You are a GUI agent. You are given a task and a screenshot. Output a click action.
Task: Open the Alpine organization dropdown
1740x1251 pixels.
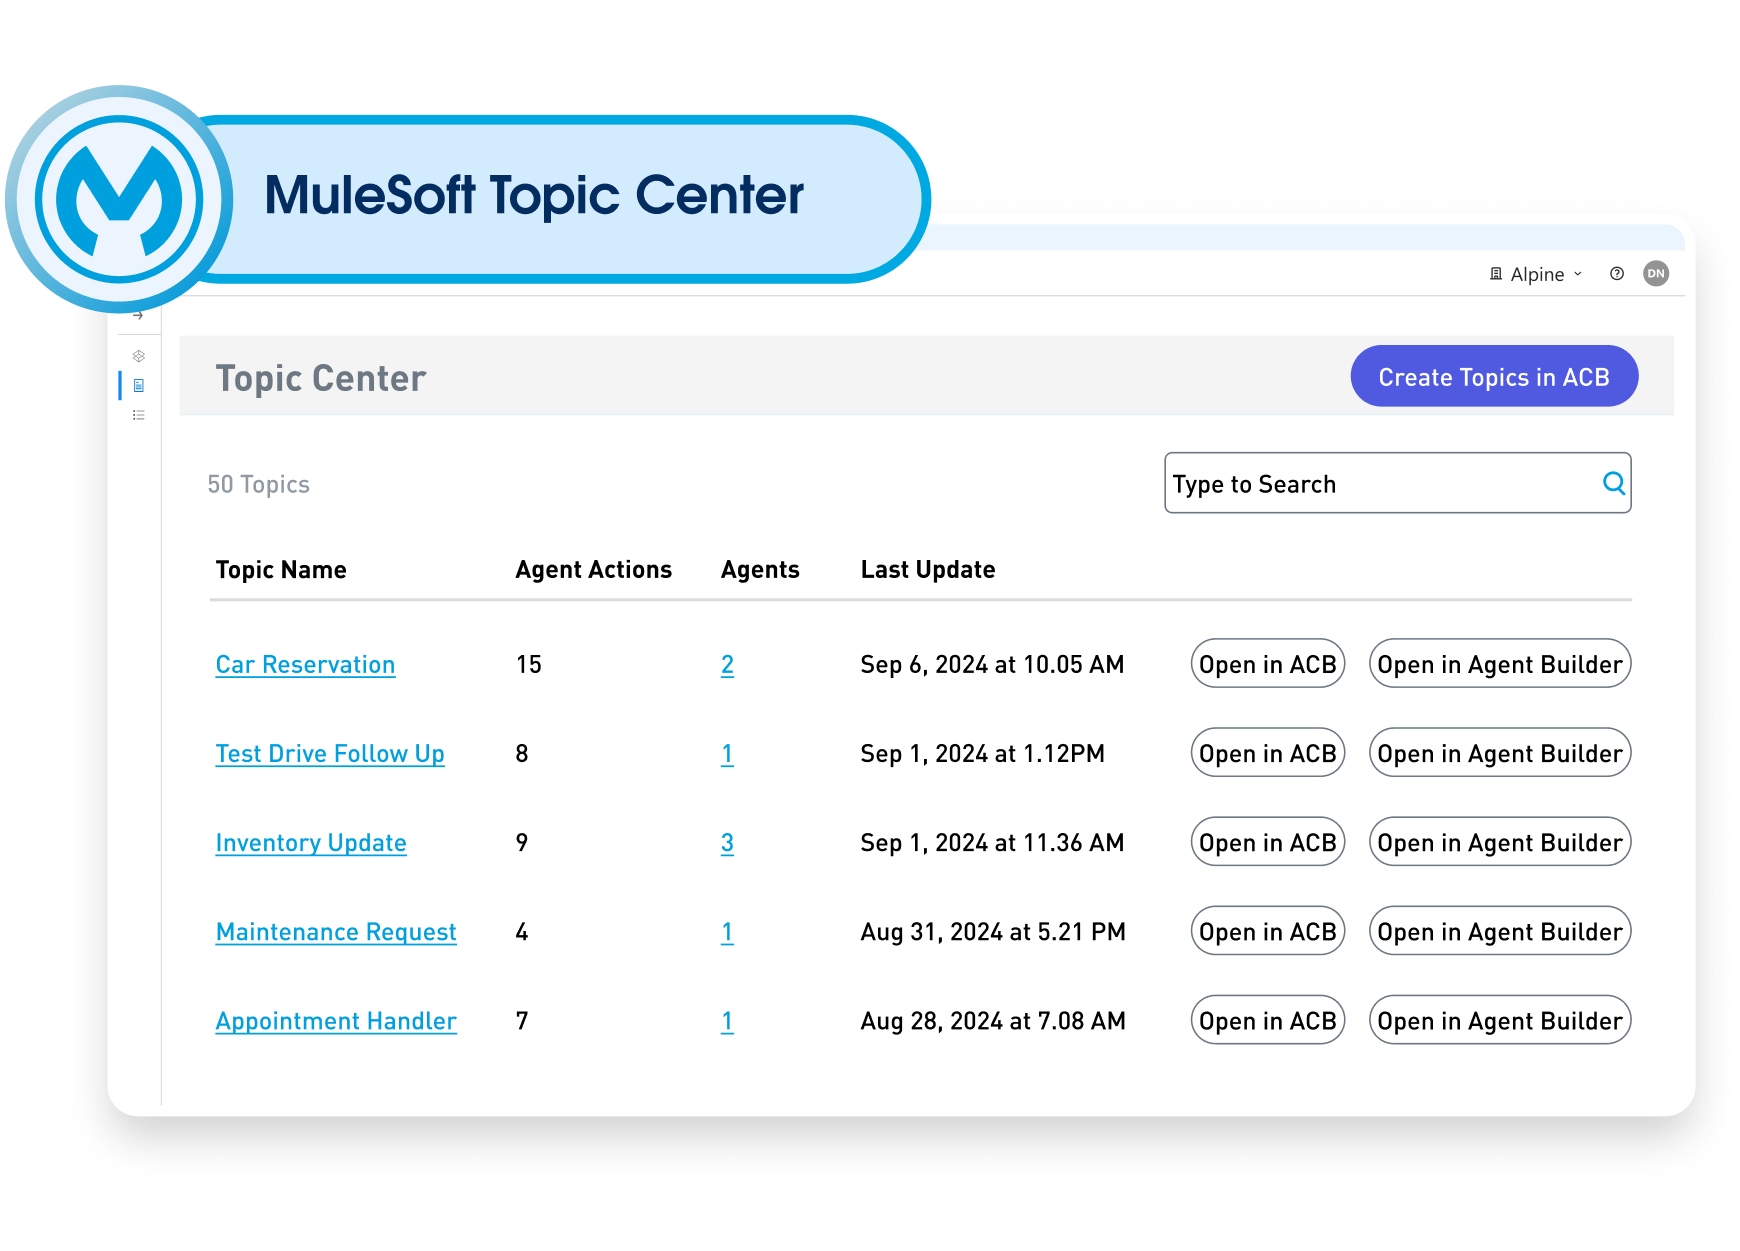click(x=1536, y=274)
